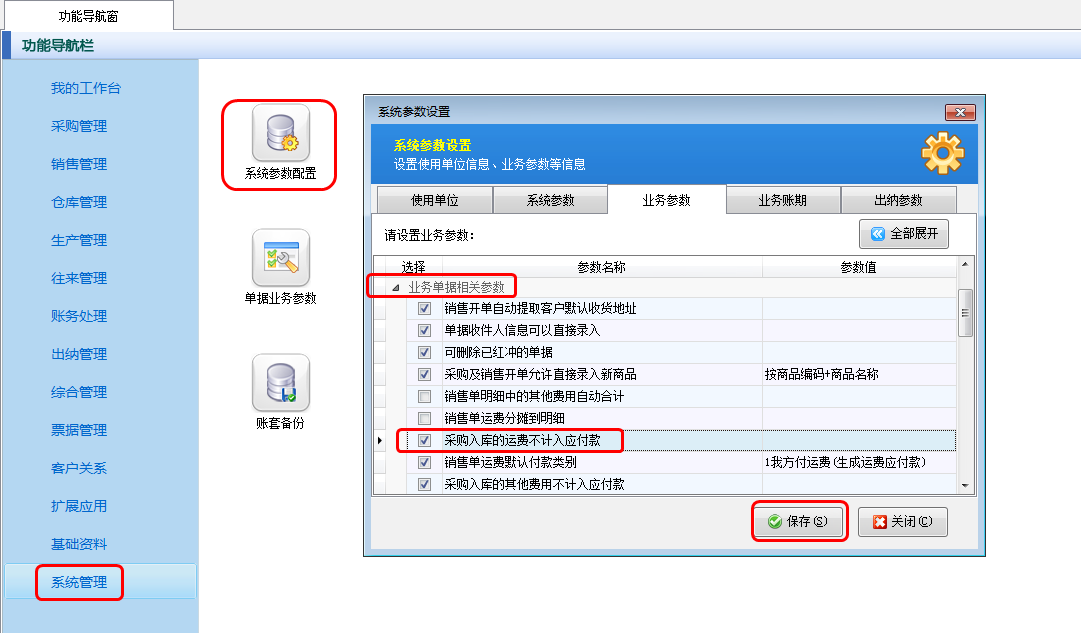Collapse the 业务单据相关参数 group
The height and width of the screenshot is (633, 1081).
click(x=395, y=287)
